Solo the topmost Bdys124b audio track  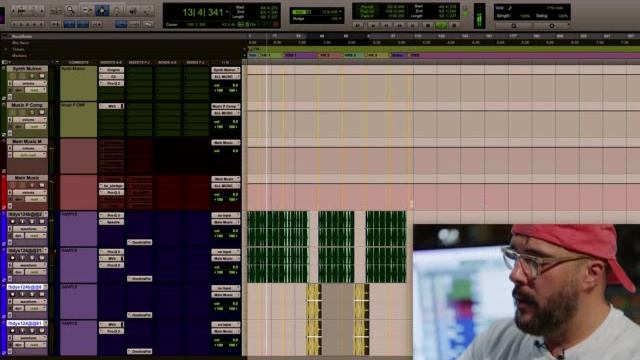32,221
